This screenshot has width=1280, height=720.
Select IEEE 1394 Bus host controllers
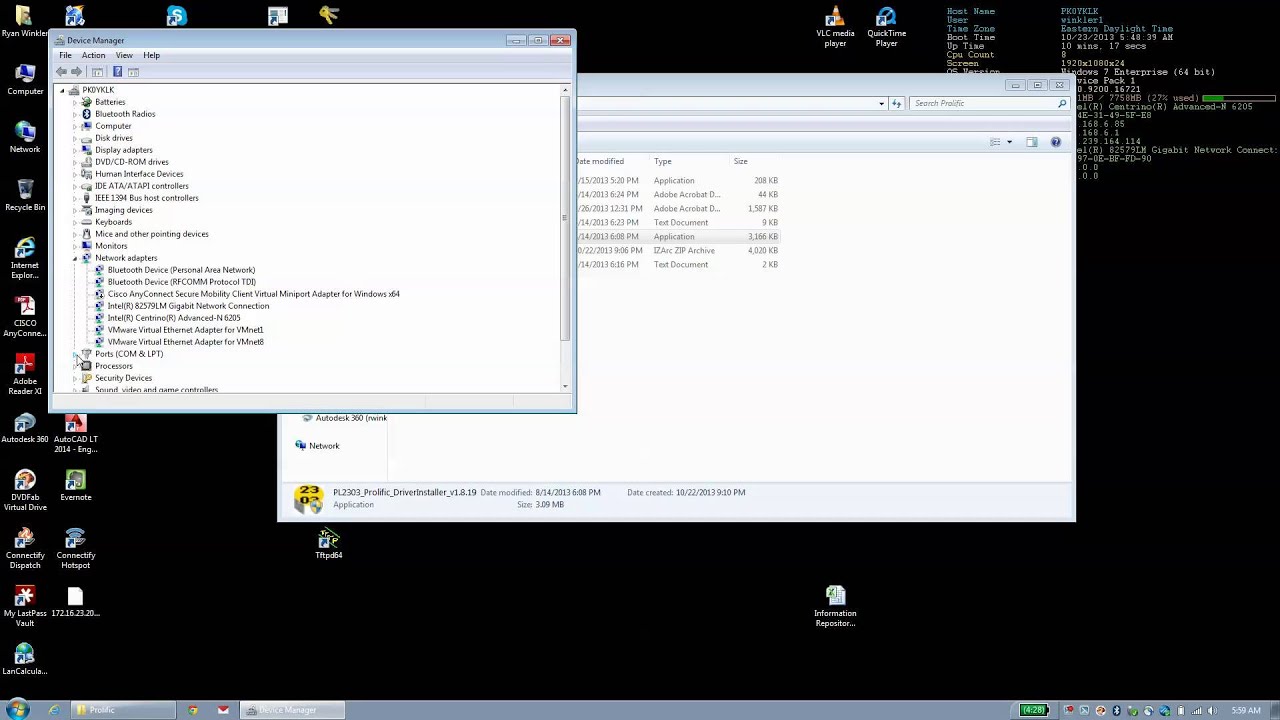point(146,198)
